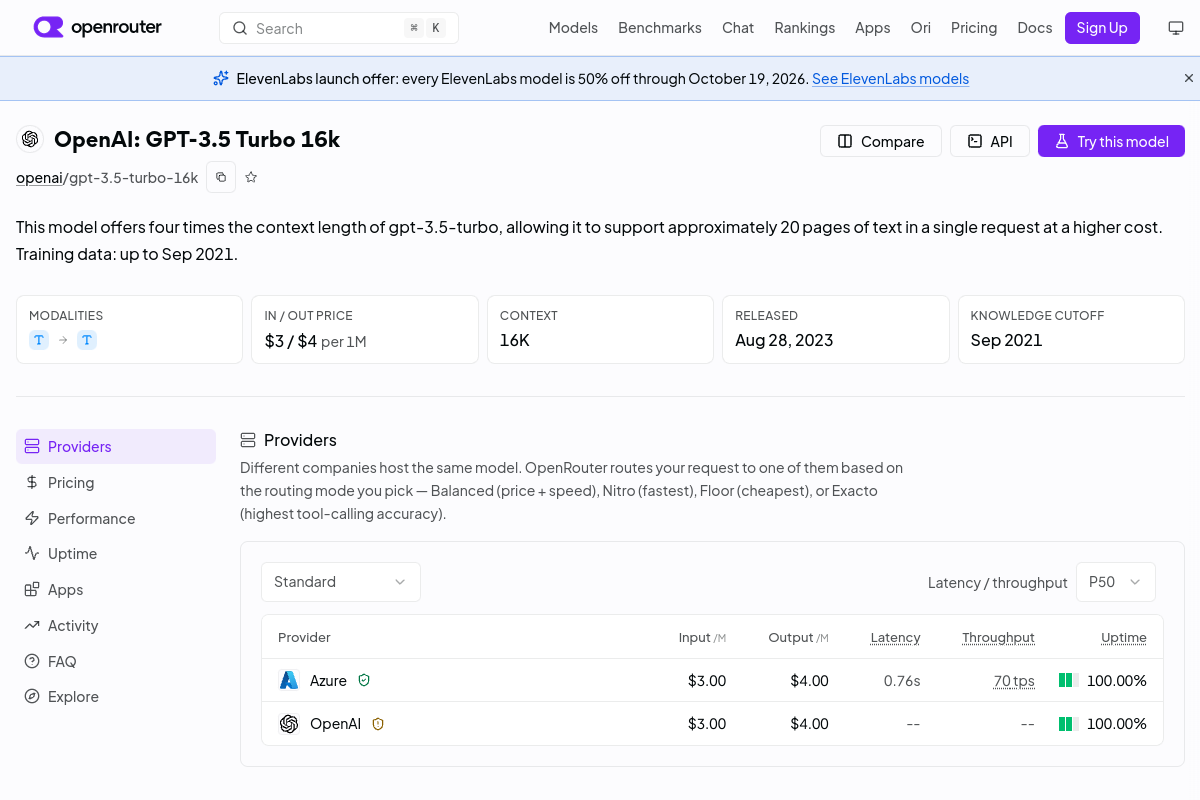Open the Apps sidebar section

click(x=116, y=589)
